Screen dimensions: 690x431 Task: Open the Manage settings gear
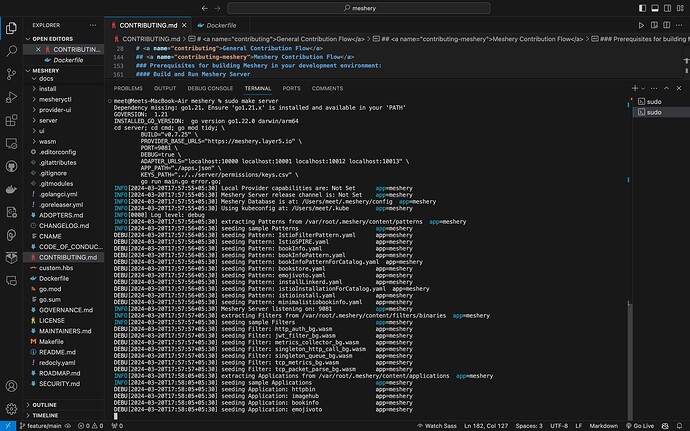coord(11,409)
